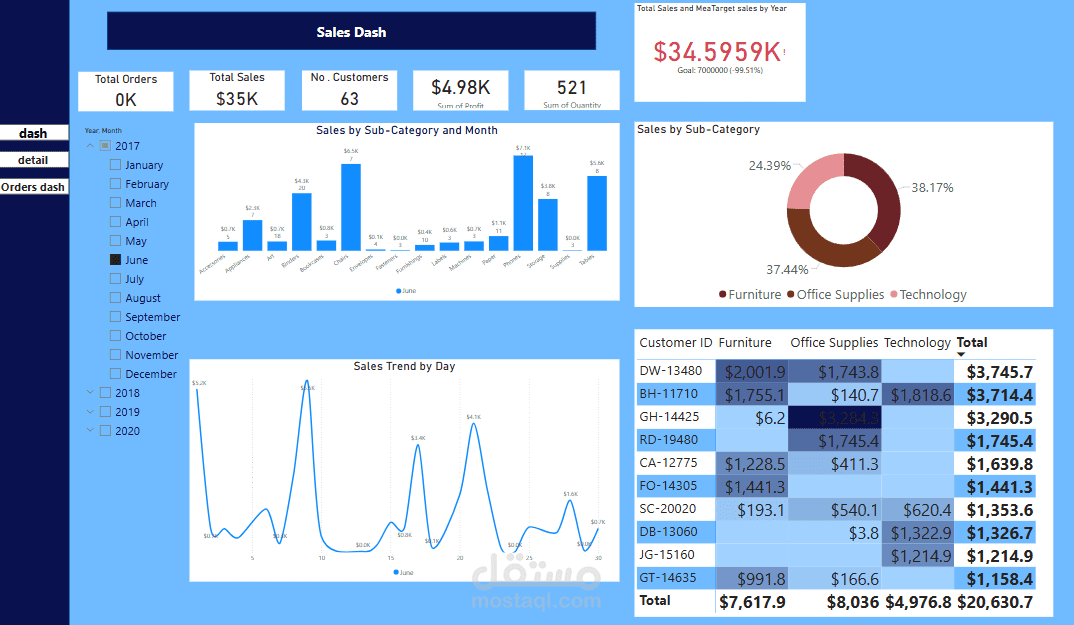Tick the 2018 year checkbox

[105, 393]
